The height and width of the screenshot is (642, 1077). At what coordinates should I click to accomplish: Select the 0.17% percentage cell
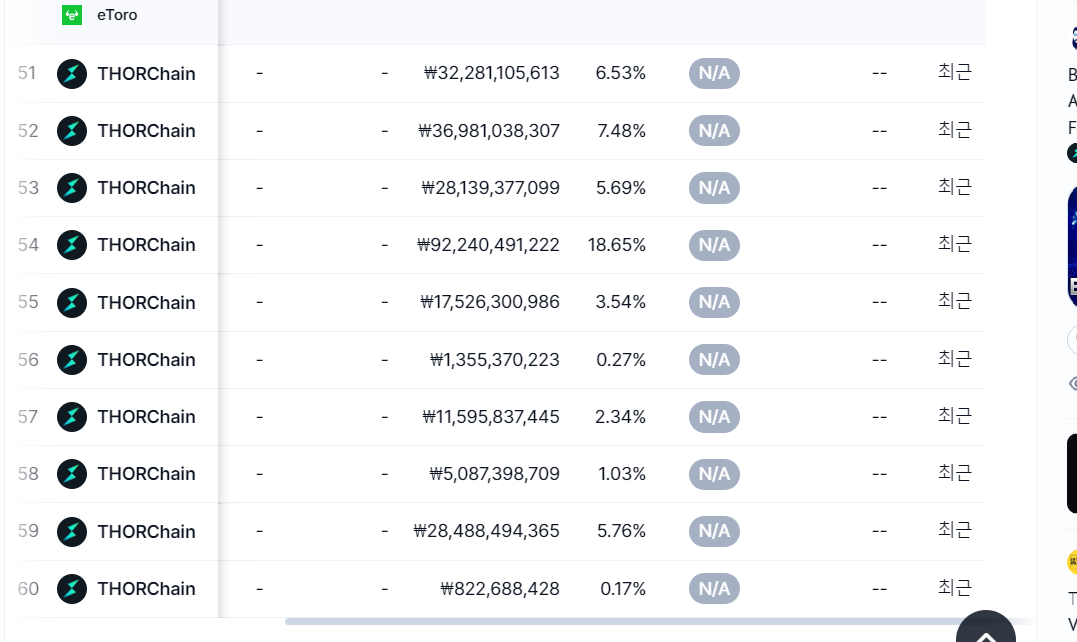pyautogui.click(x=623, y=588)
